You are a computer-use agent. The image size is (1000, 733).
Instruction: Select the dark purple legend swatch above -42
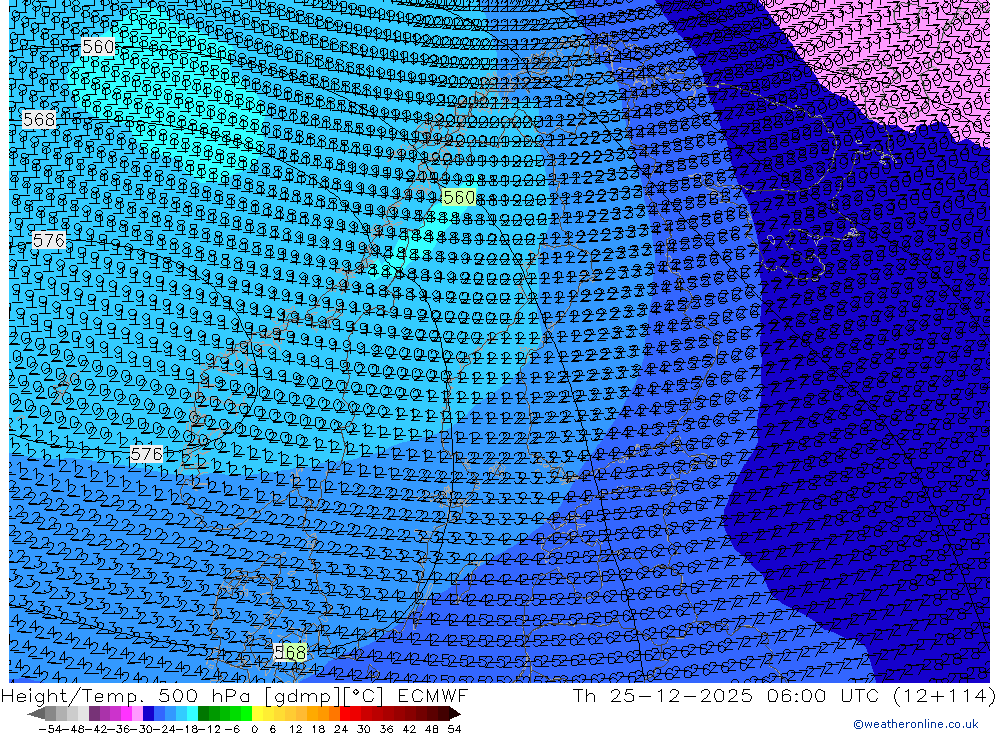coord(94,714)
